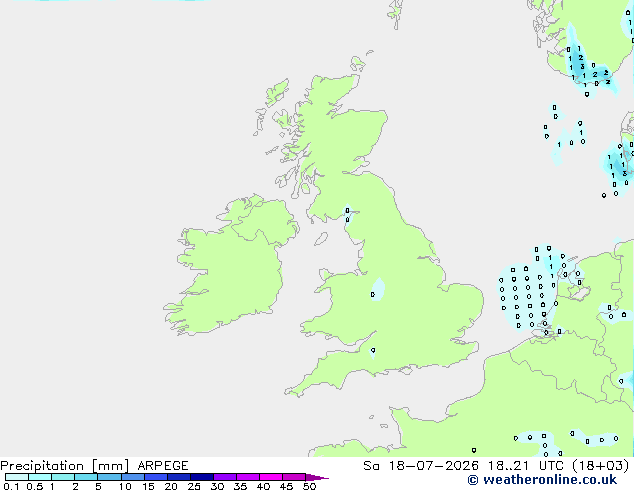
Task: Click the 5–10 mm legend swatch
Action: pos(109,477)
